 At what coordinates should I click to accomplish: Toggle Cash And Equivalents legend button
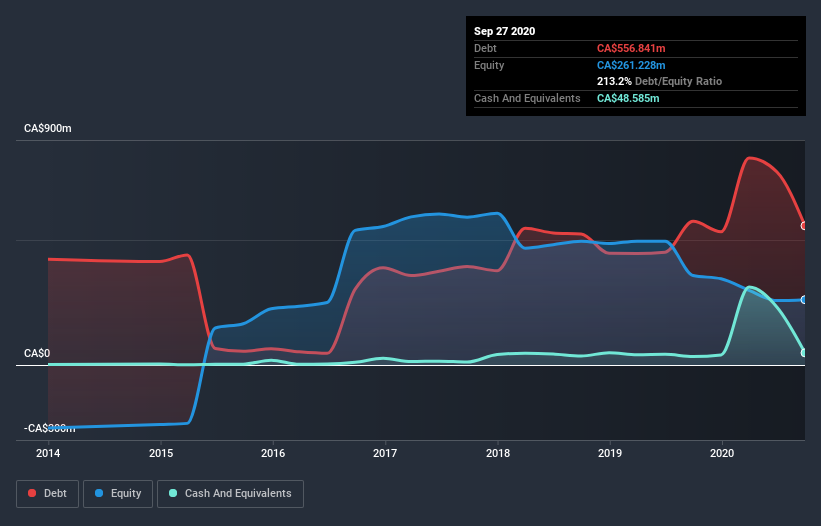tap(230, 494)
